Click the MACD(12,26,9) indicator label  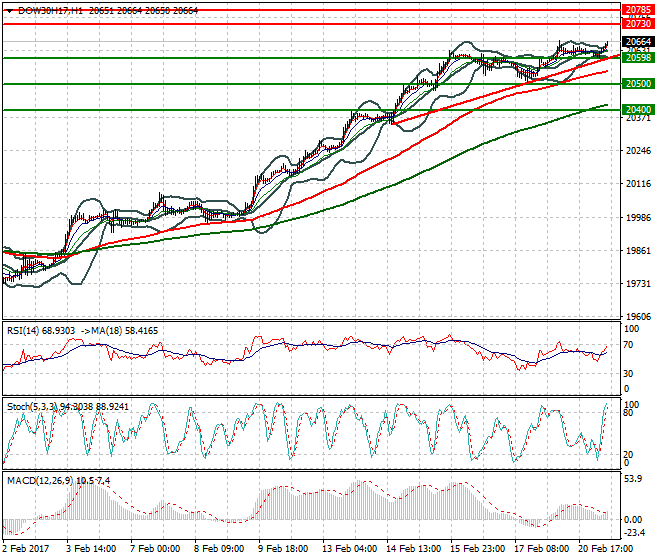[40, 480]
